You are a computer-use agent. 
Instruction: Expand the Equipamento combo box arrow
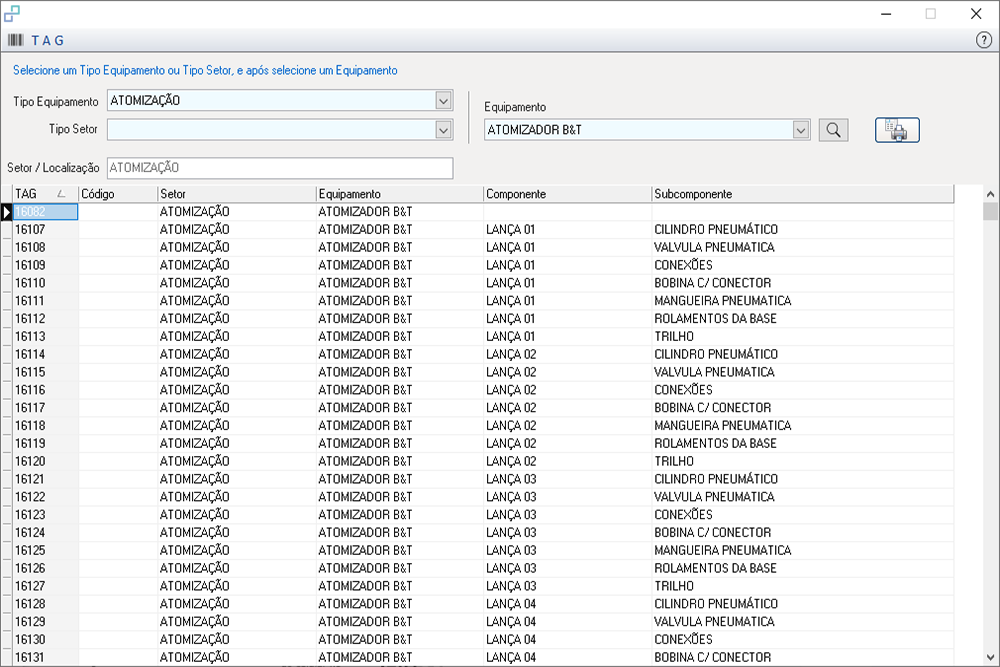click(800, 130)
